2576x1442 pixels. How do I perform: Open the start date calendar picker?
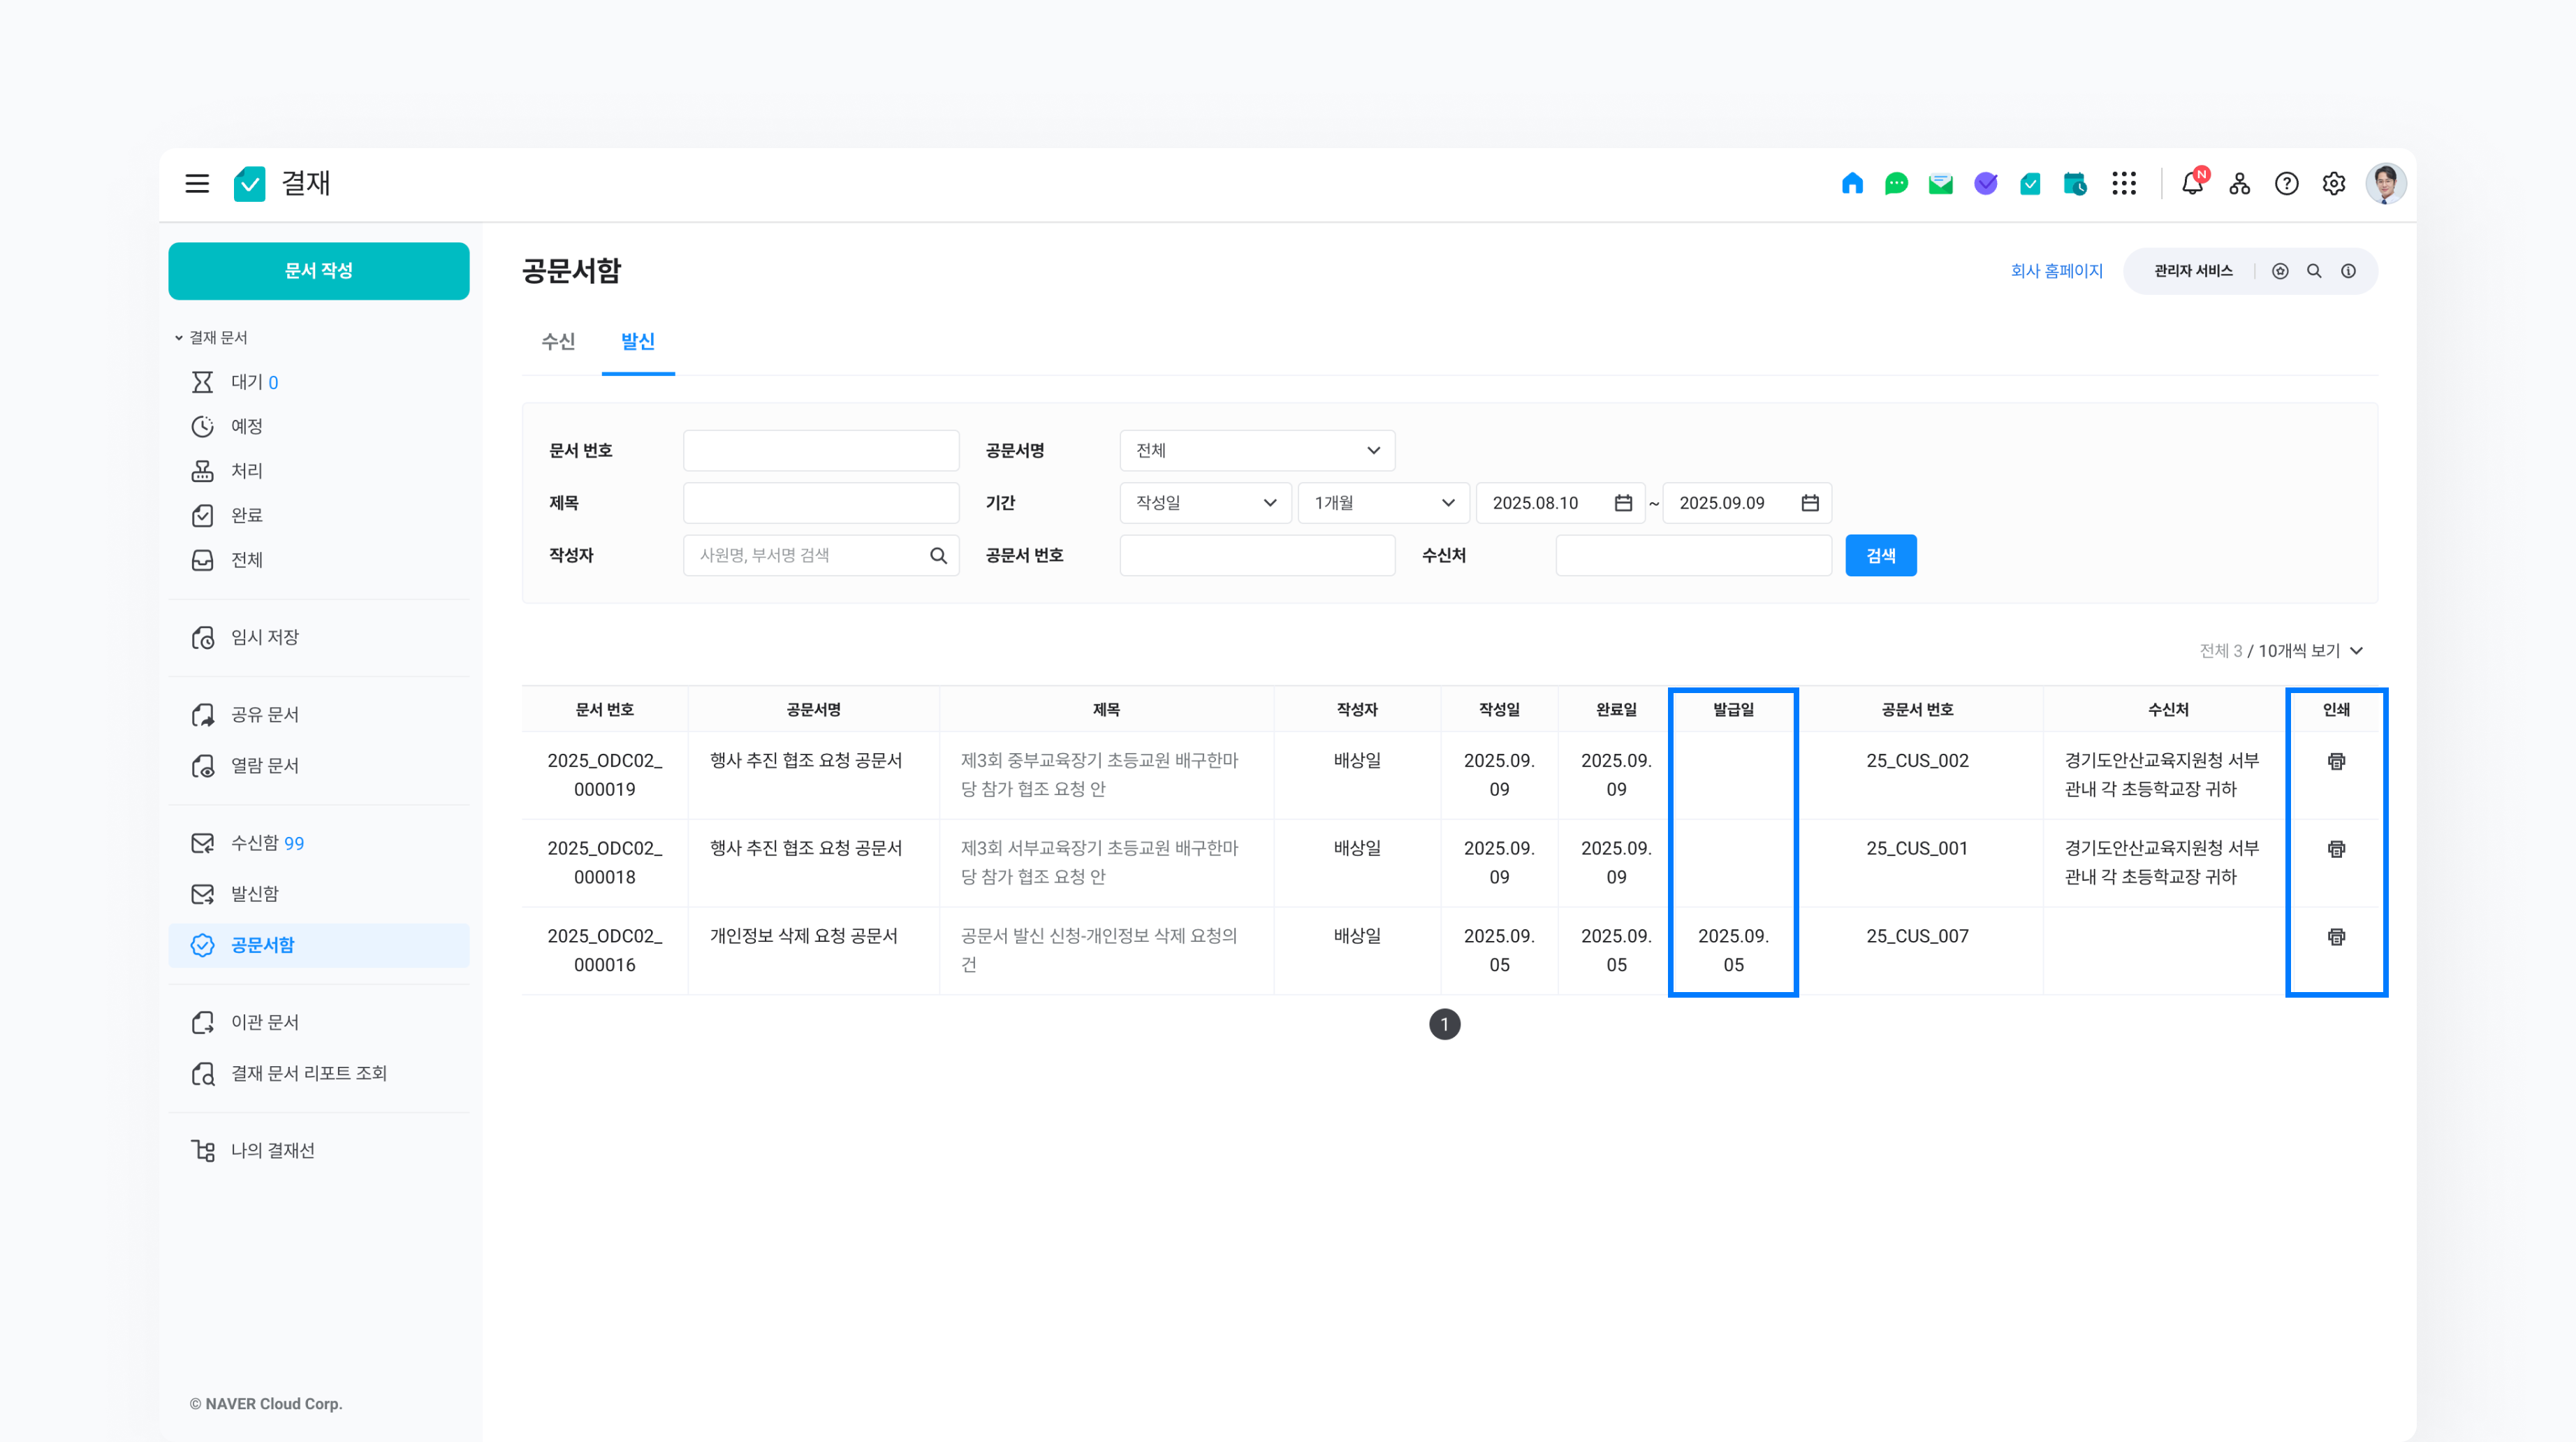tap(1623, 503)
